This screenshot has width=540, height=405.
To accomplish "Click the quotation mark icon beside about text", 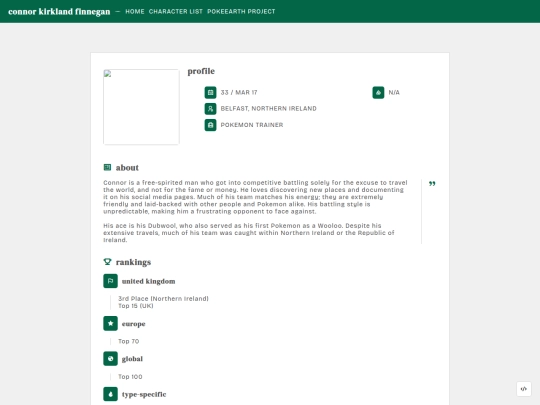I will point(432,184).
